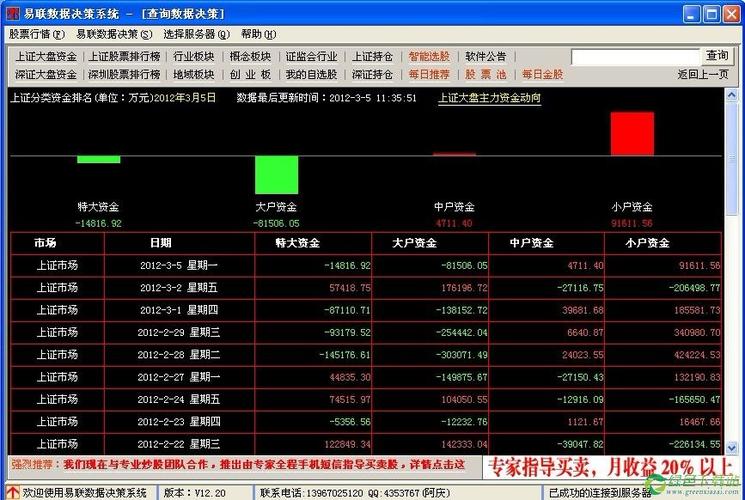Click the green 大户资金 bar
Screen dimensions: 745x500
tap(277, 175)
